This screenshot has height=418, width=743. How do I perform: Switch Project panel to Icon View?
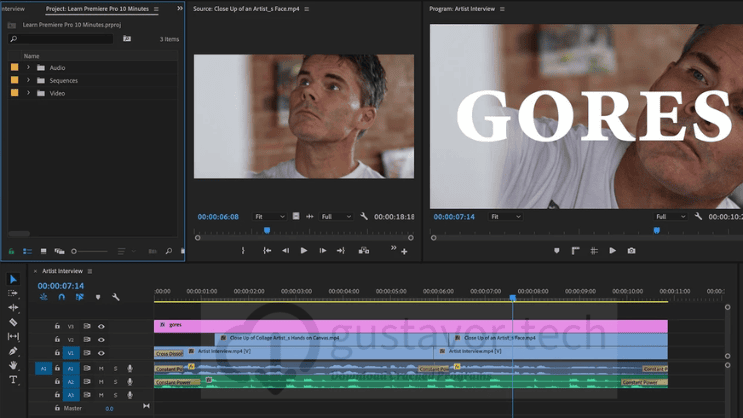point(43,251)
